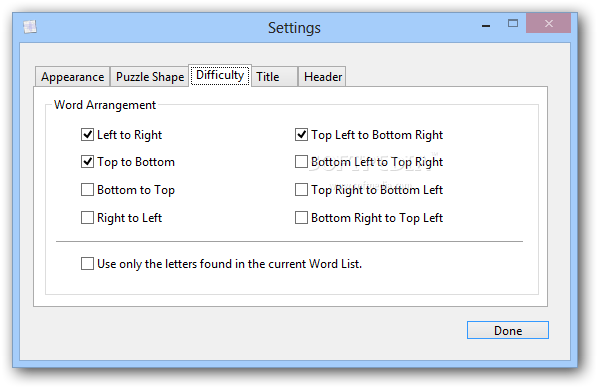The image size is (598, 388).
Task: Open the Header tab
Action: [x=322, y=77]
